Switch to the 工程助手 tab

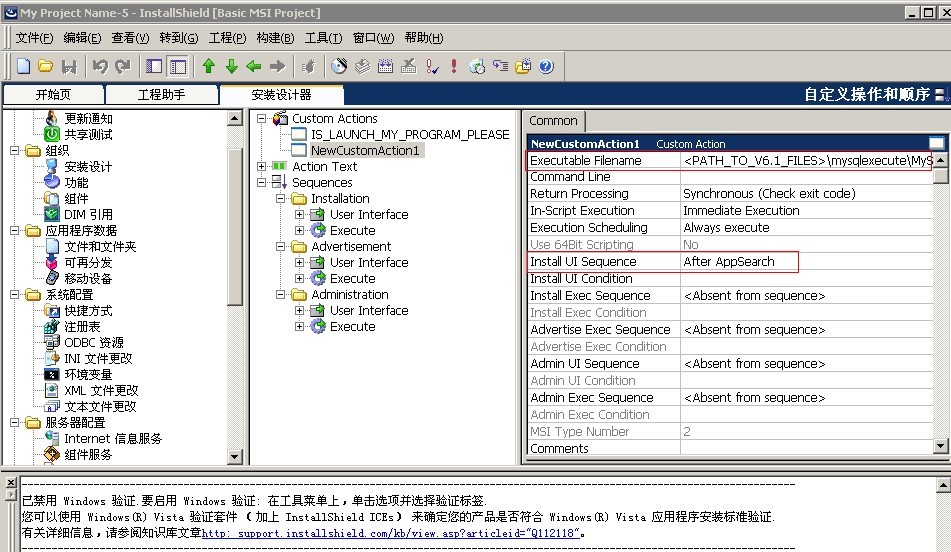pyautogui.click(x=161, y=95)
